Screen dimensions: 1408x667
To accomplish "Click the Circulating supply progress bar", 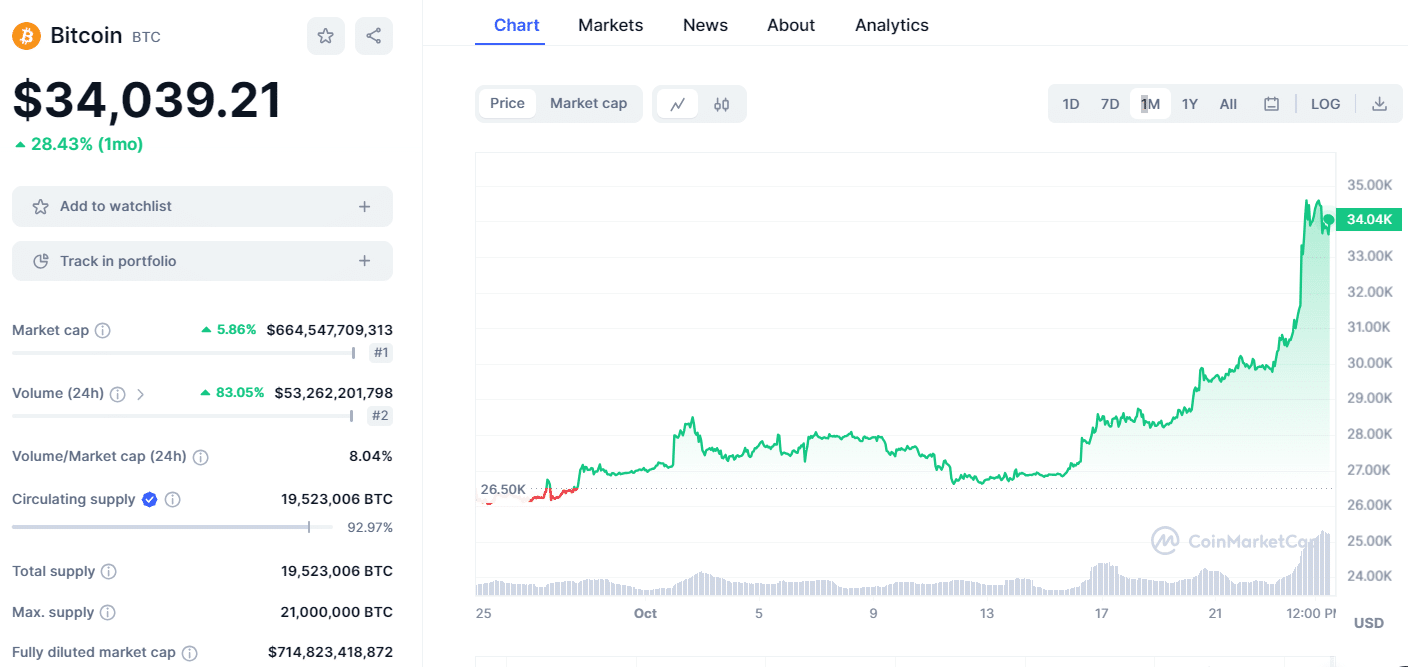I will click(174, 527).
